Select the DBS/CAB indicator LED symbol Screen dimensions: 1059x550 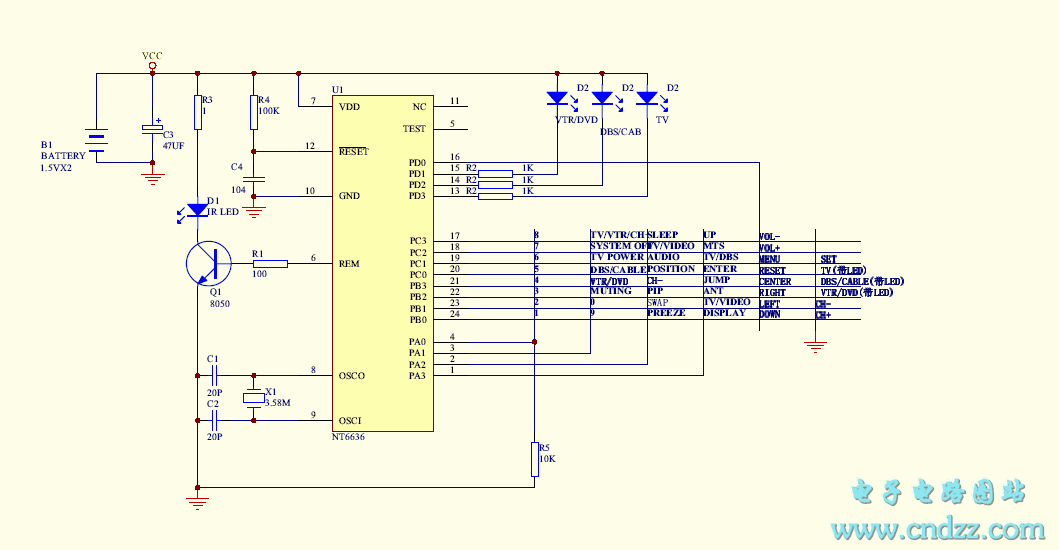(602, 98)
